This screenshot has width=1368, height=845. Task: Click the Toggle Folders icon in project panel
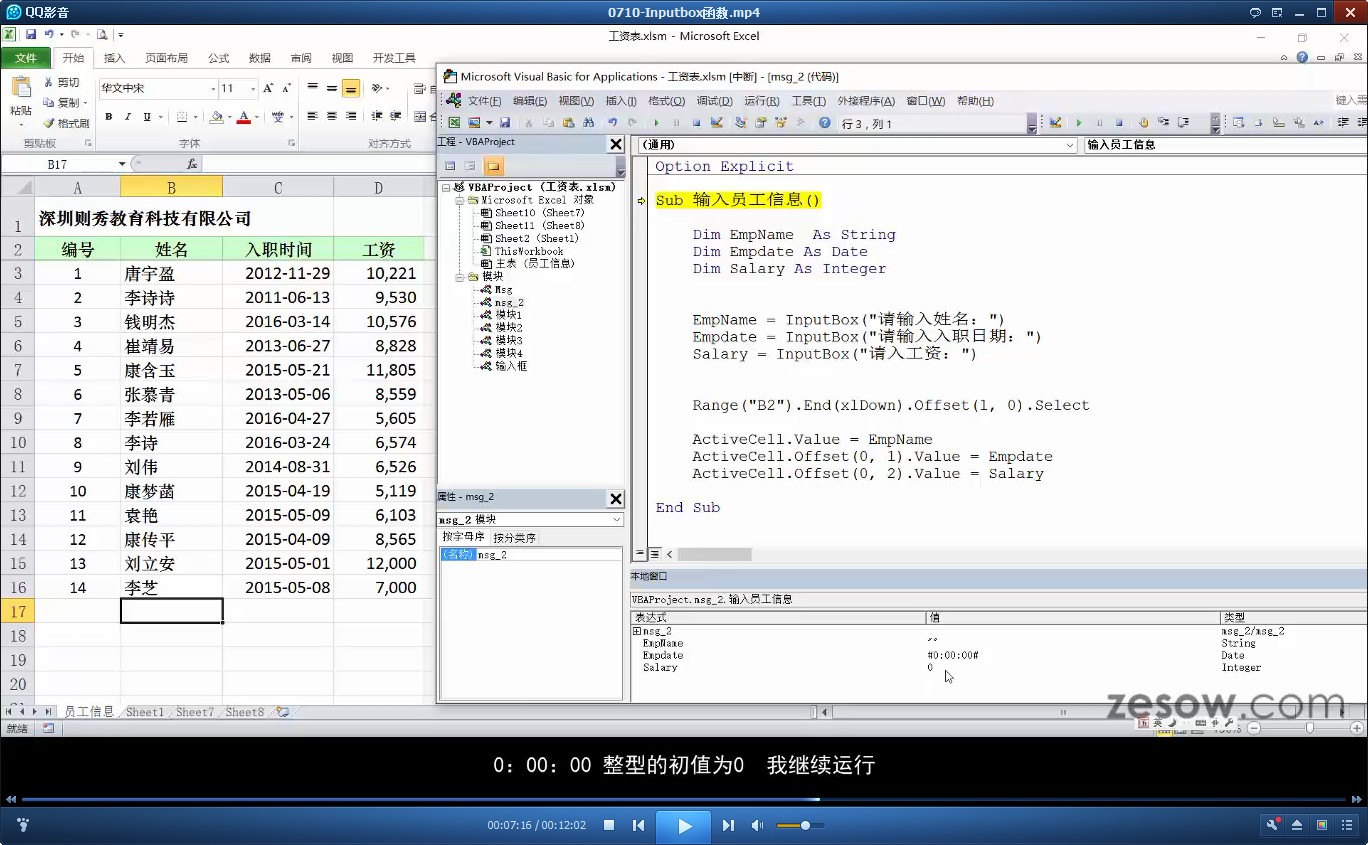tap(494, 166)
